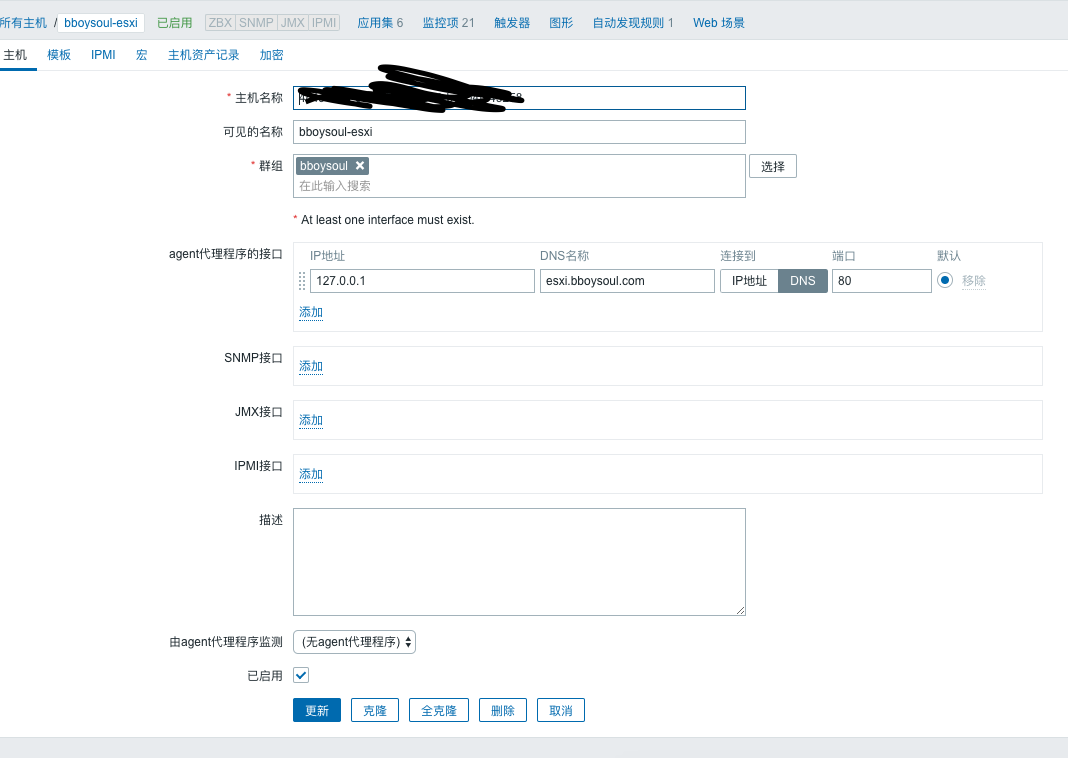Screen dimensions: 1068x758
Task: Click the IPMI availability indicator
Action: [x=324, y=22]
